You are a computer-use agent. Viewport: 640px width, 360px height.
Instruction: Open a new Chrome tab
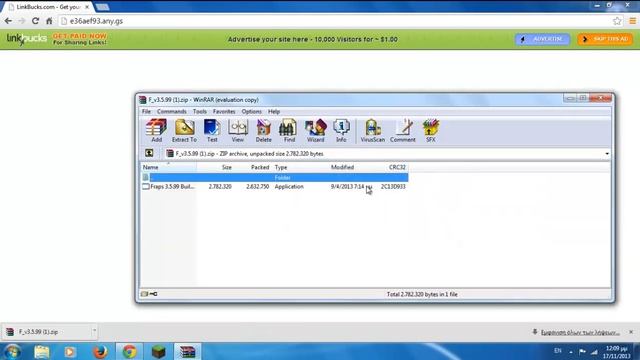102,7
